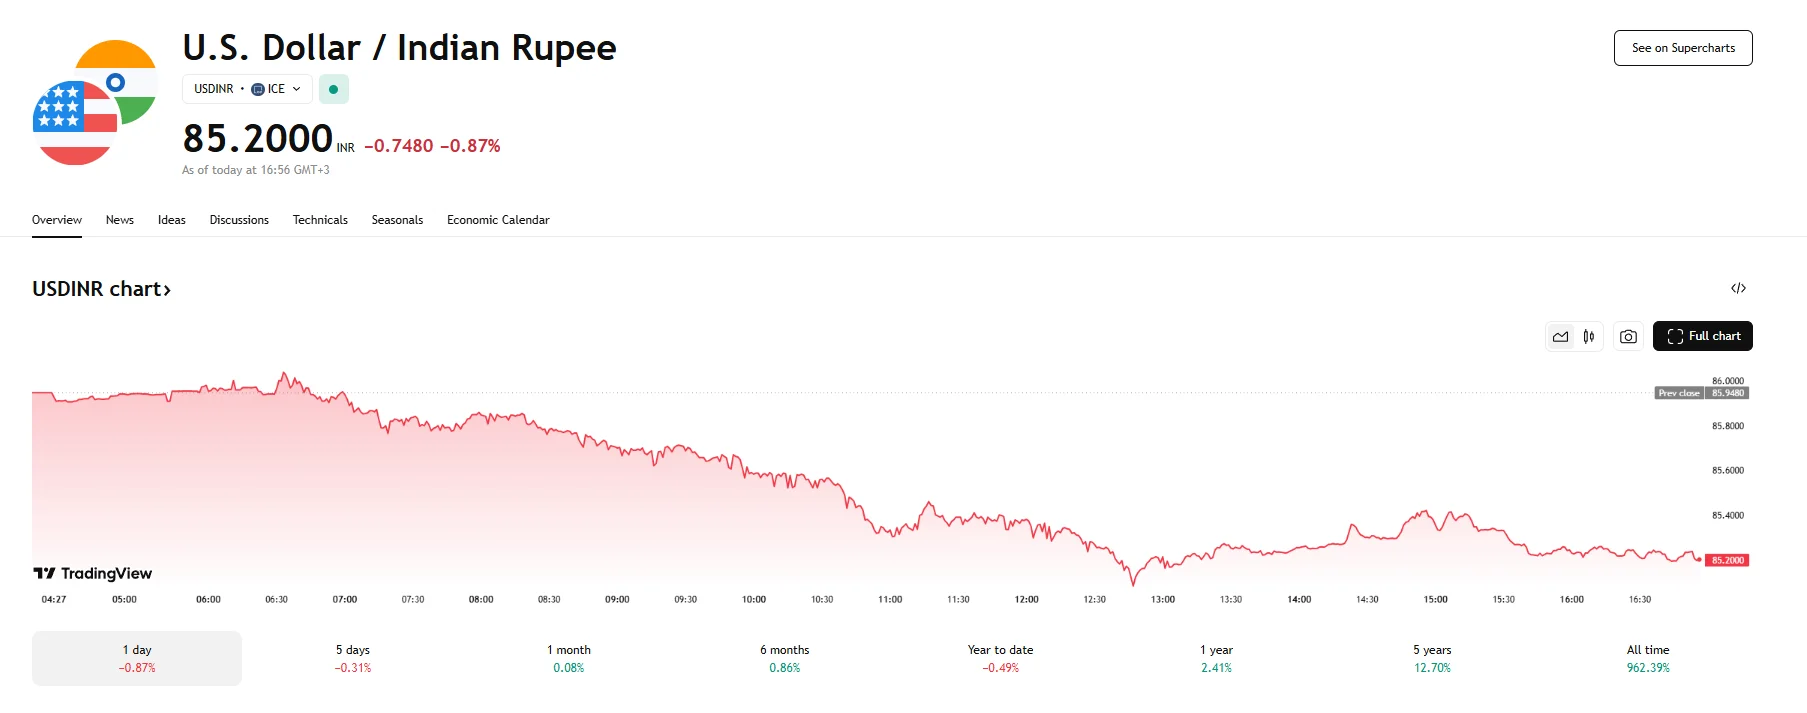Click the embed code icon
Viewport: 1807px width, 713px height.
click(x=1738, y=289)
